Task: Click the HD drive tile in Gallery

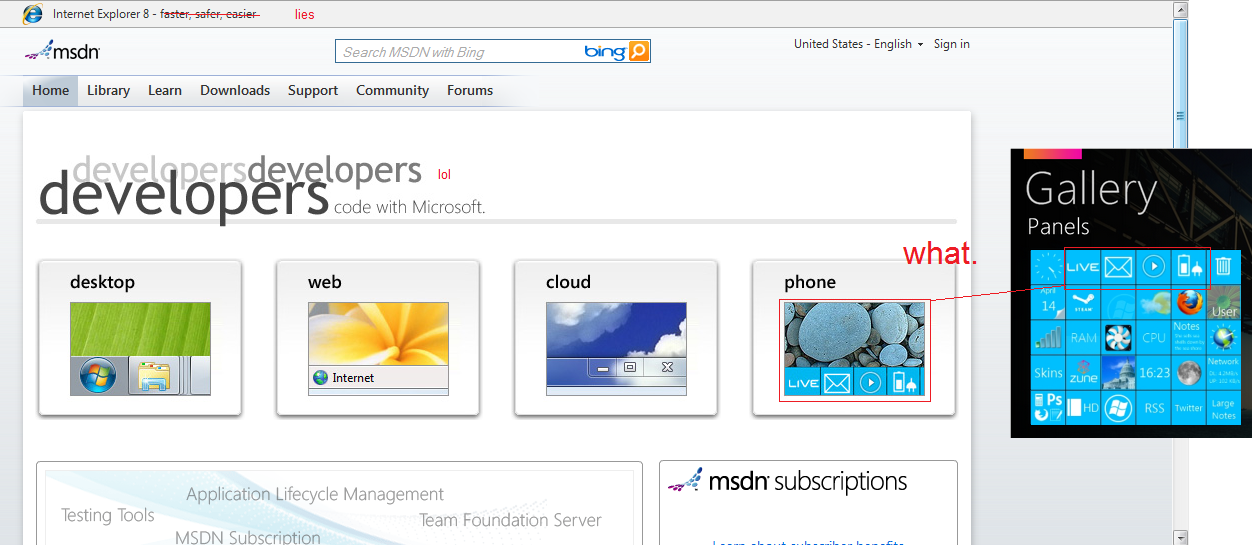Action: pyautogui.click(x=1083, y=407)
